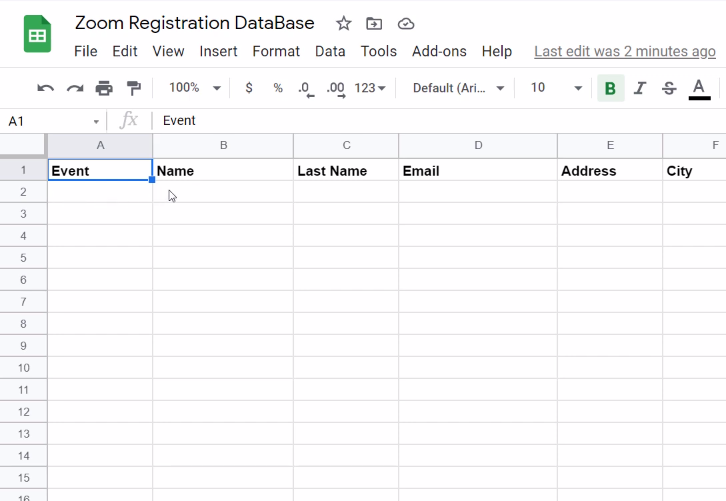This screenshot has width=726, height=501.
Task: Open the Format menu
Action: 276,51
